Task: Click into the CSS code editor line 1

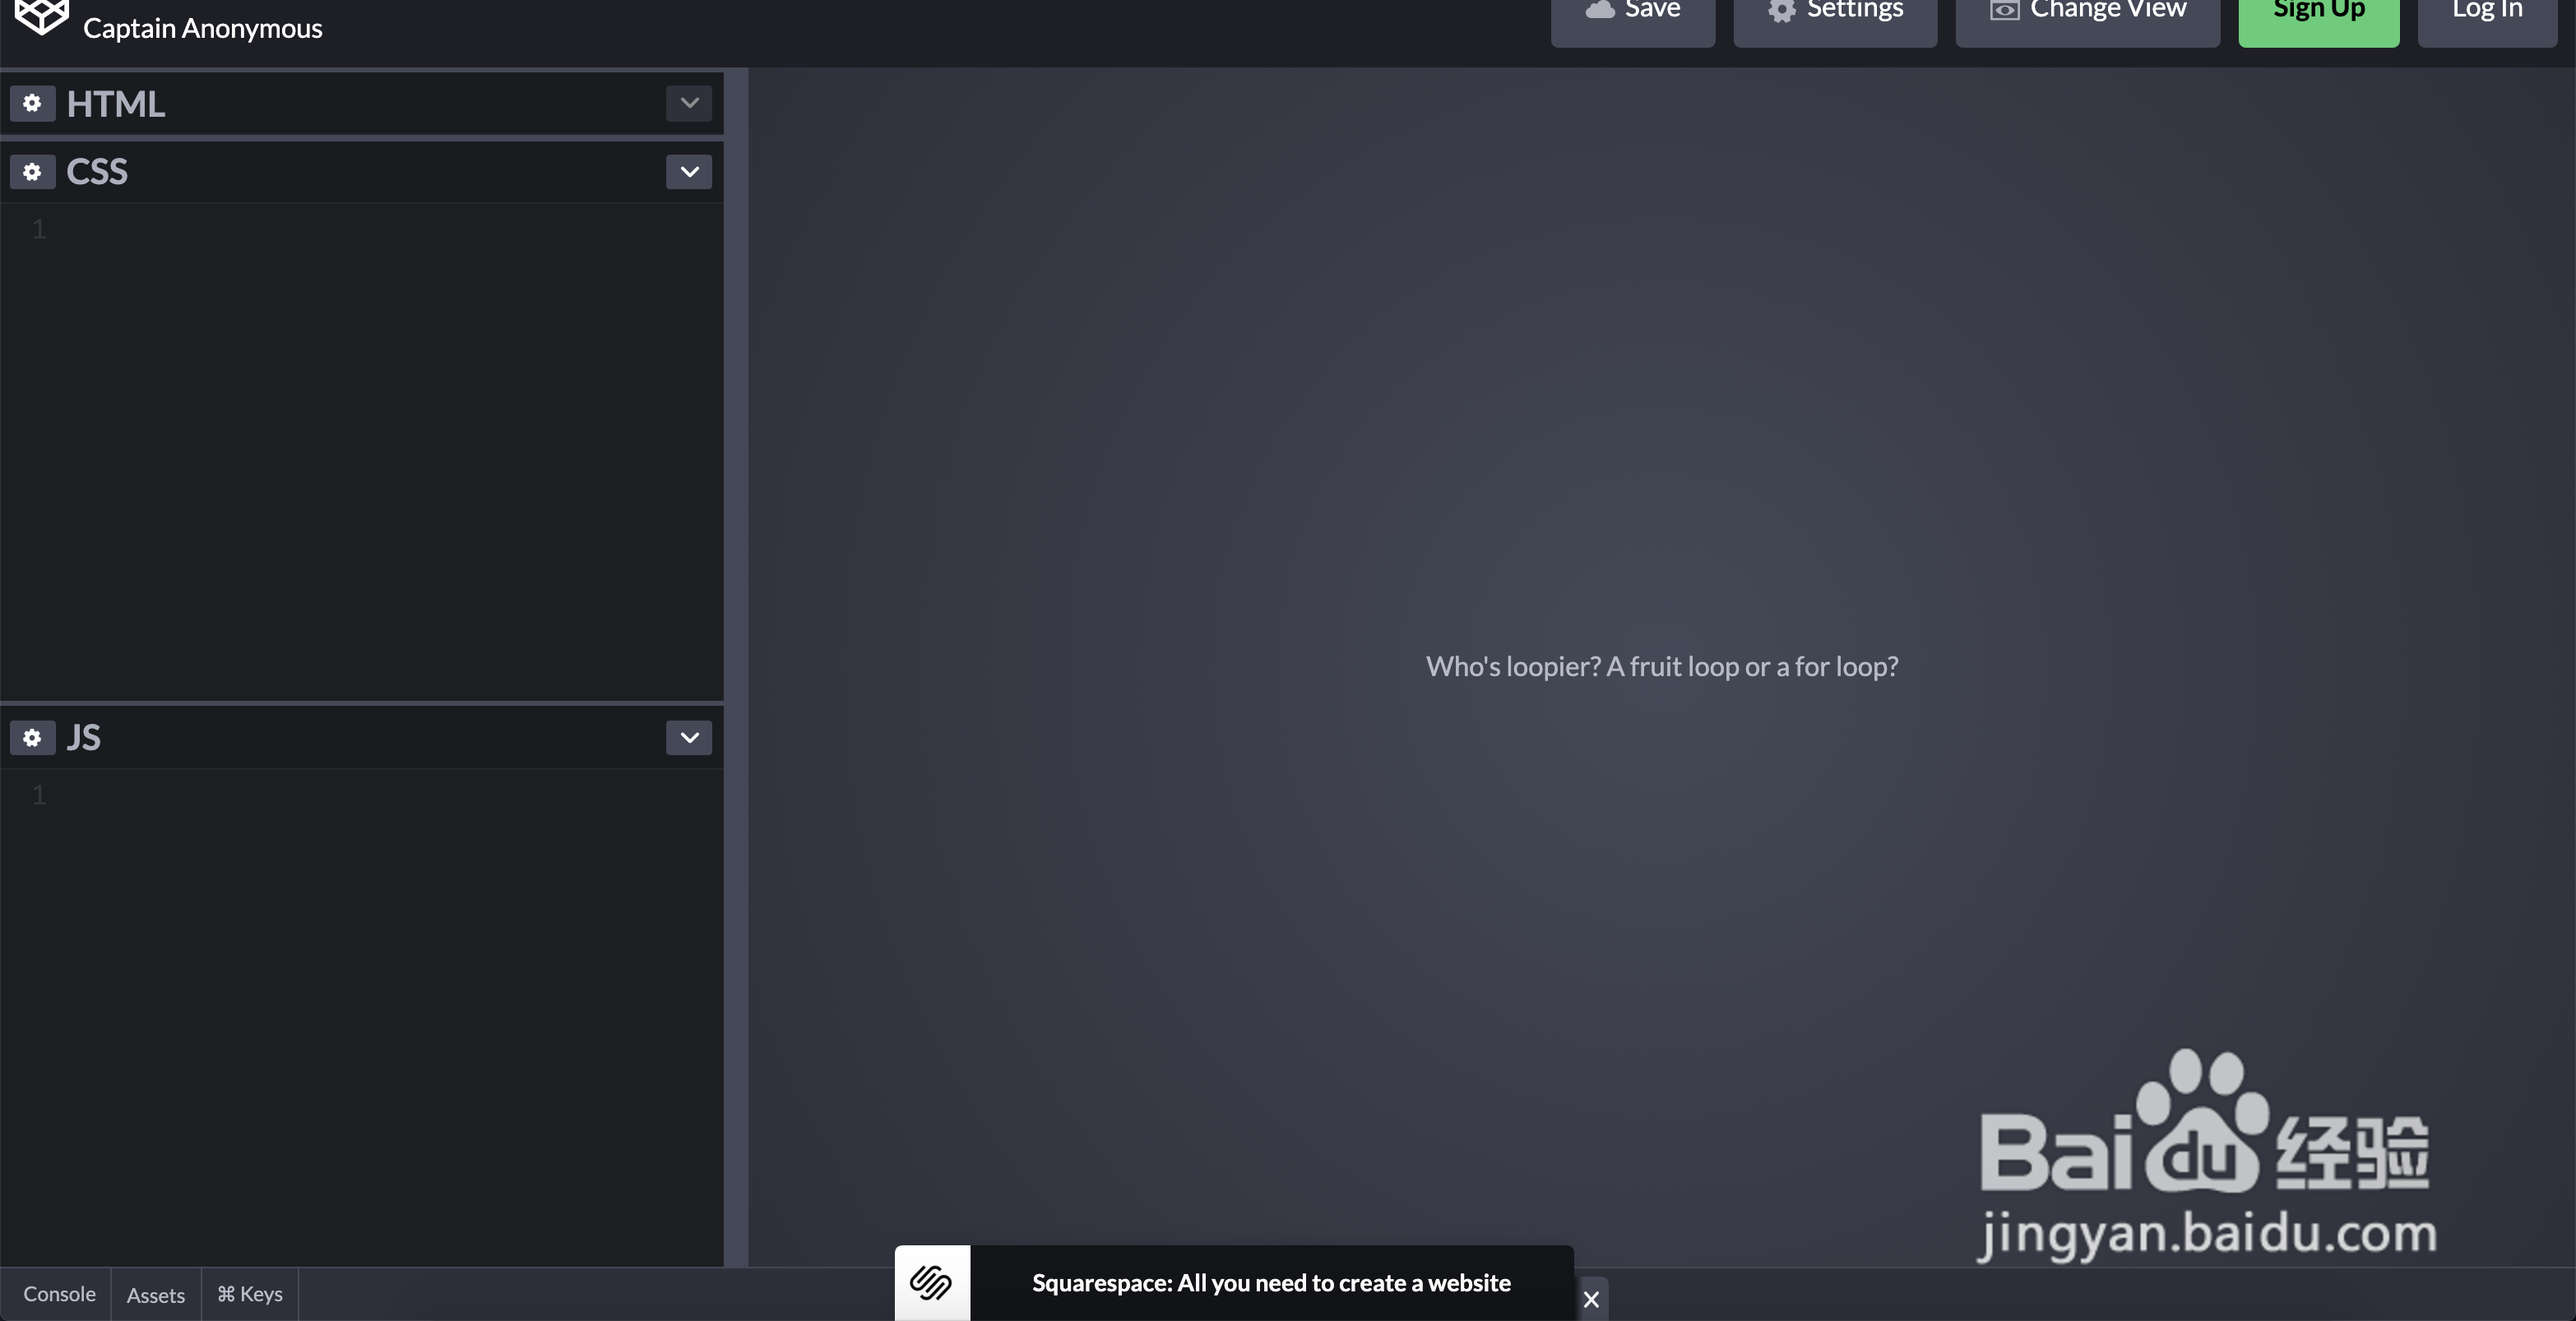Action: [x=385, y=230]
